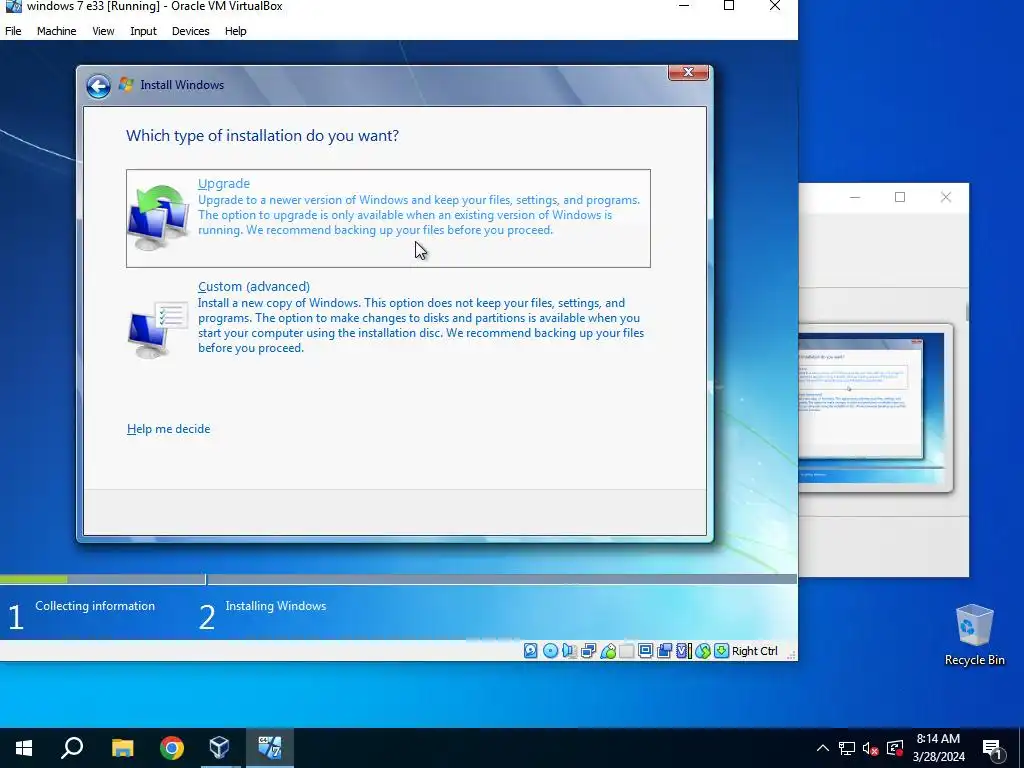Click the hard disk activity status icon
The image size is (1024, 768).
click(530, 650)
